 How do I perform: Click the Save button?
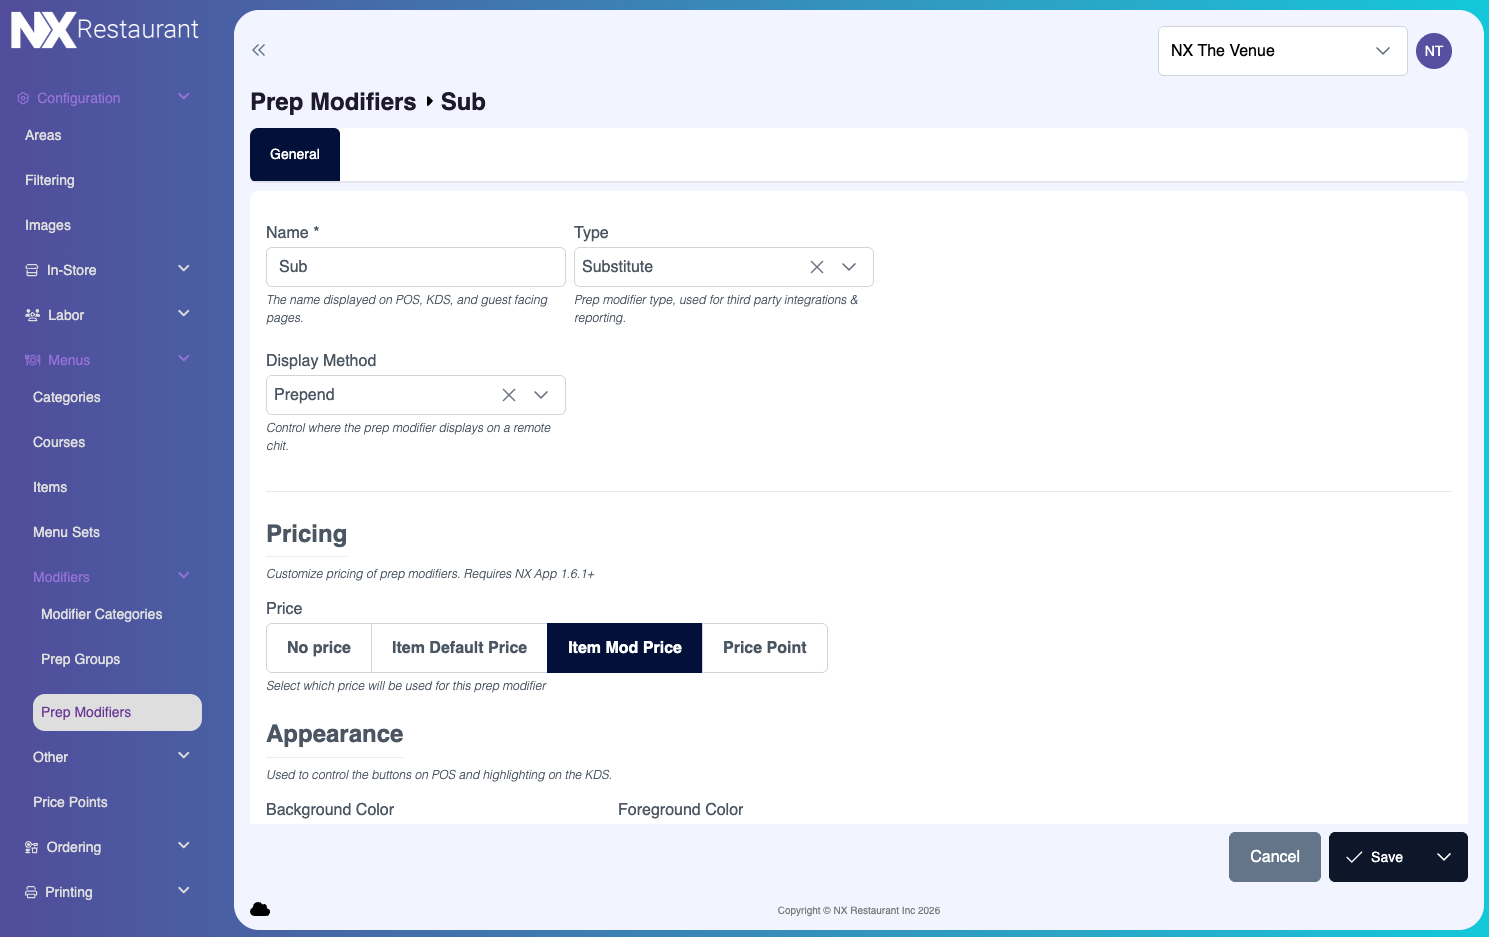point(1376,857)
